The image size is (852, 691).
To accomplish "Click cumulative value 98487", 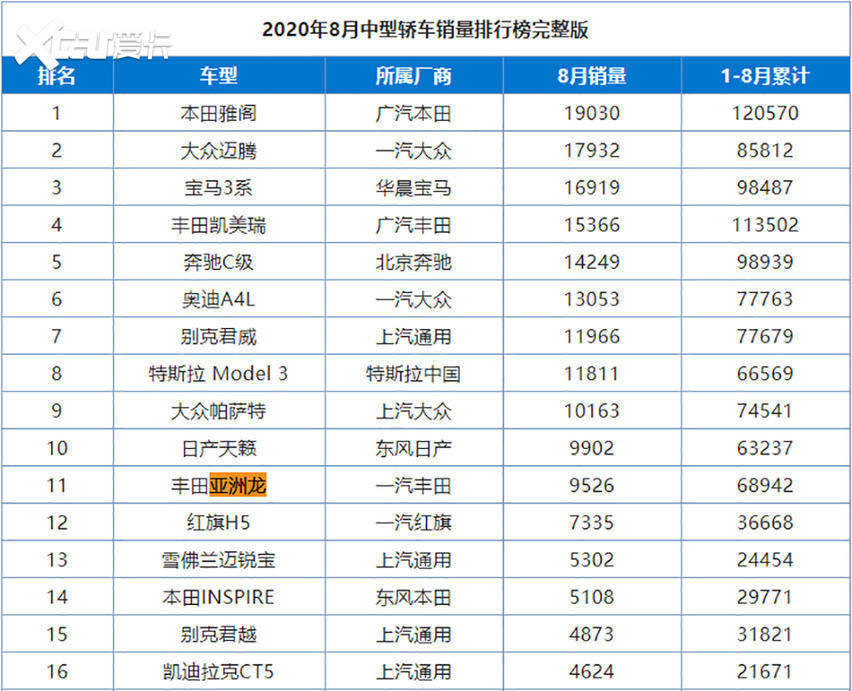I will point(765,187).
